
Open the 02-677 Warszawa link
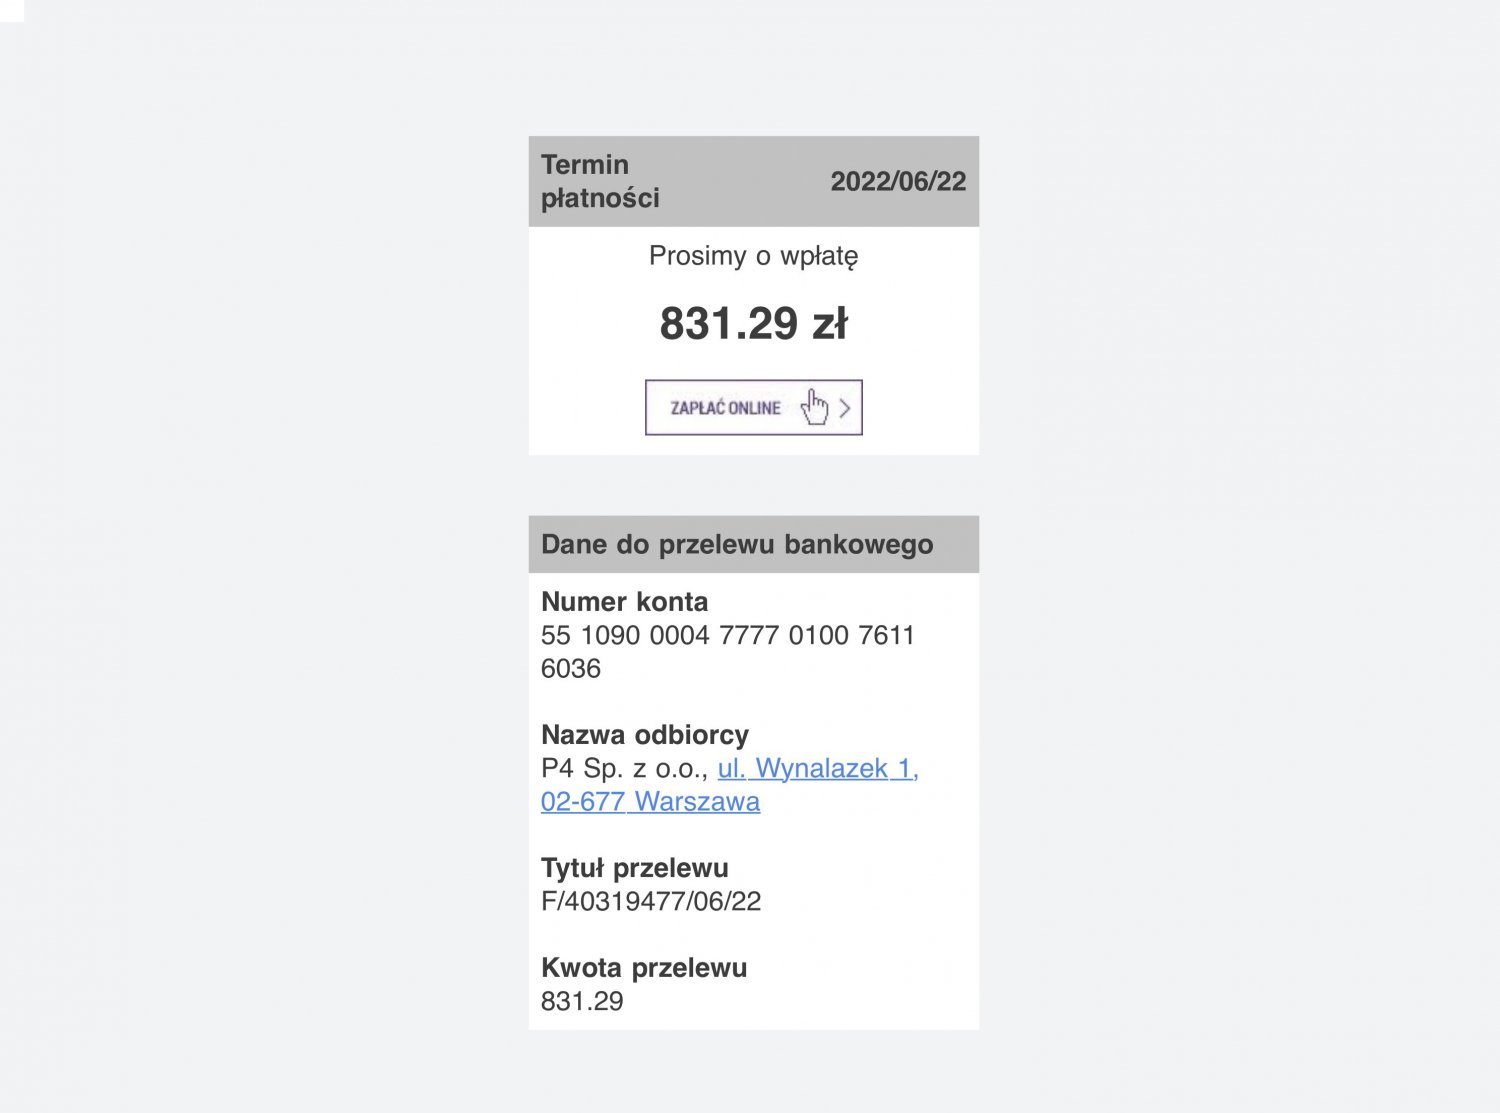pos(650,801)
